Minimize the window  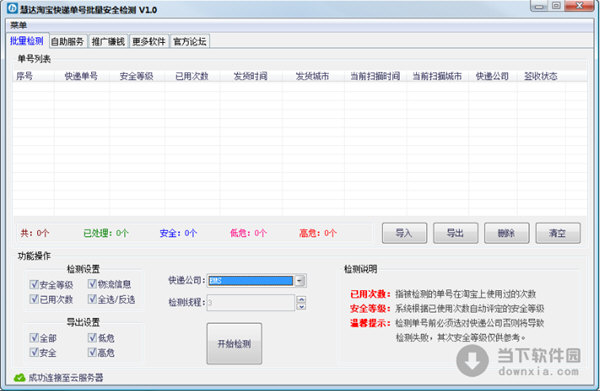539,6
